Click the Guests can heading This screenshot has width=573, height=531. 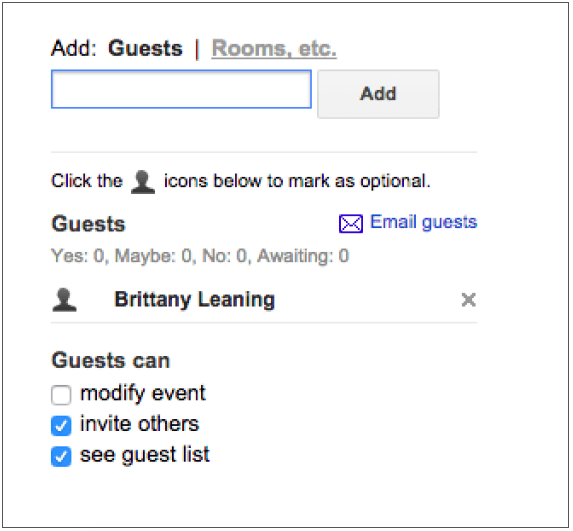pyautogui.click(x=111, y=360)
